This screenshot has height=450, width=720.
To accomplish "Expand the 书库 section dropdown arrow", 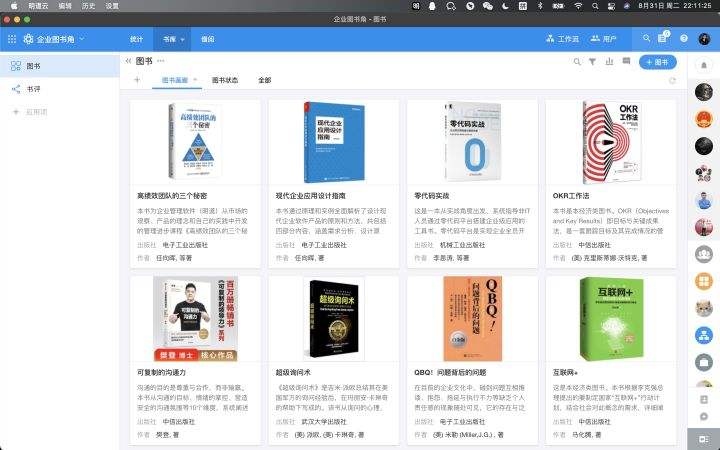I will pos(183,39).
